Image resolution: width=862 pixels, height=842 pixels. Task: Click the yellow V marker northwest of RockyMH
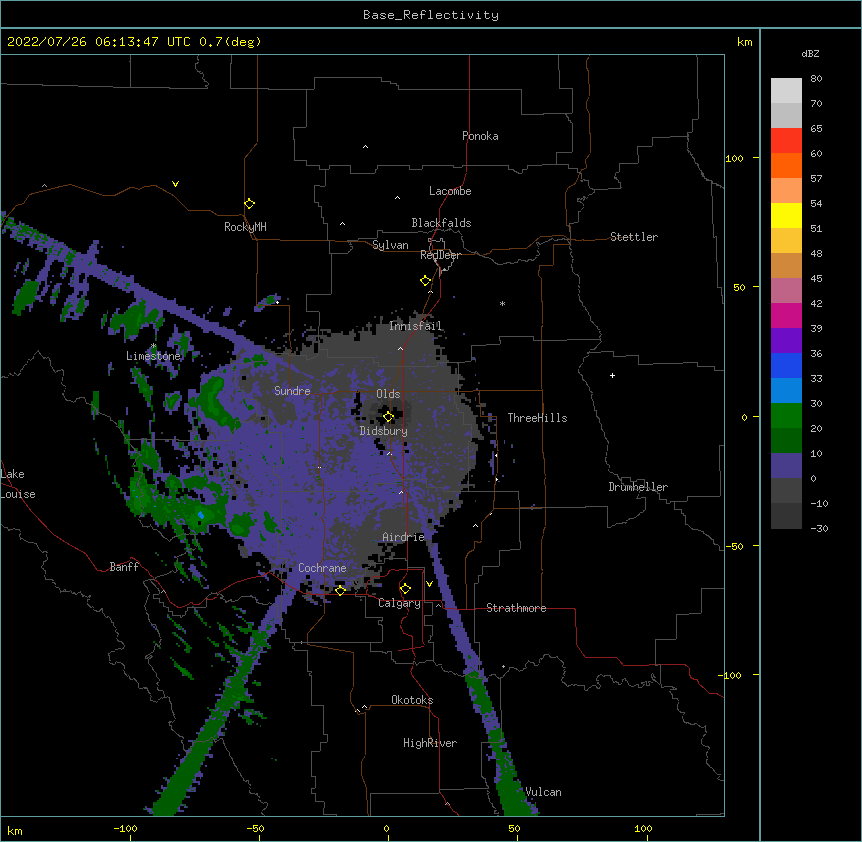point(175,184)
